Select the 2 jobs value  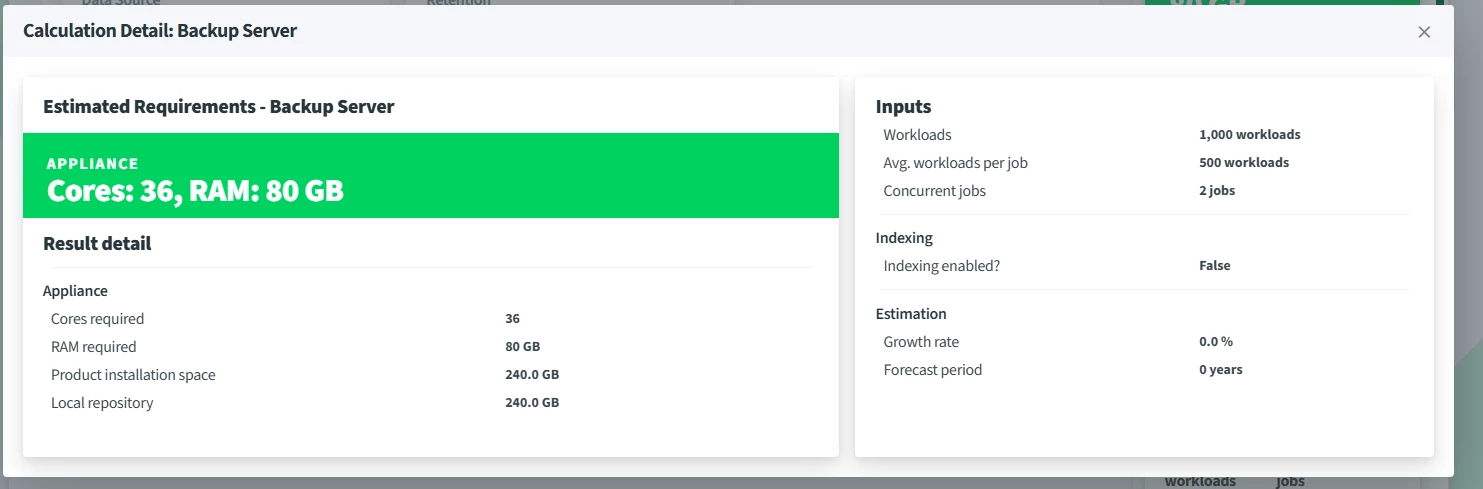pos(1217,190)
